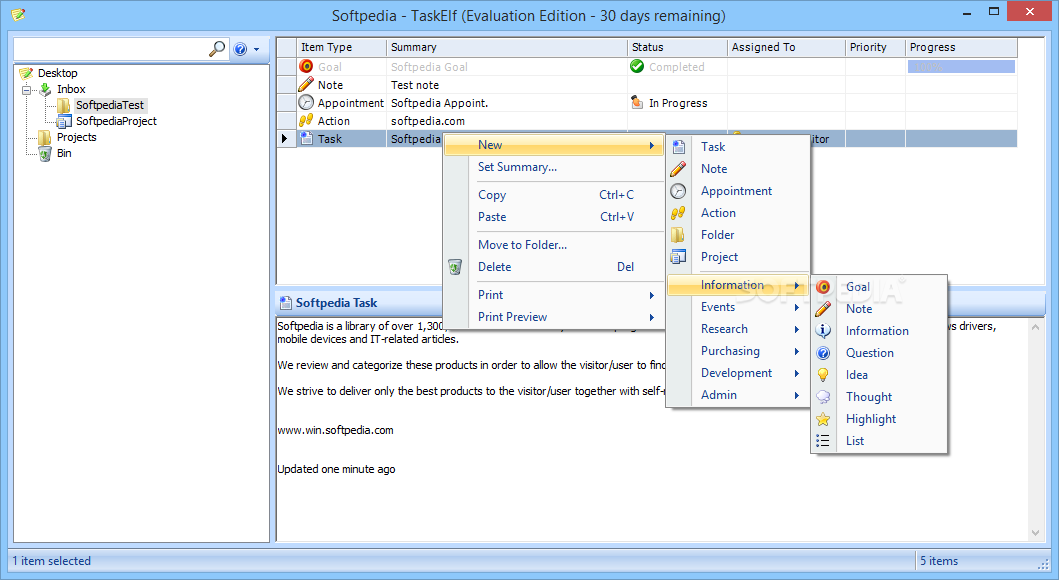Click the In Progress status icon
1059x580 pixels.
637,103
